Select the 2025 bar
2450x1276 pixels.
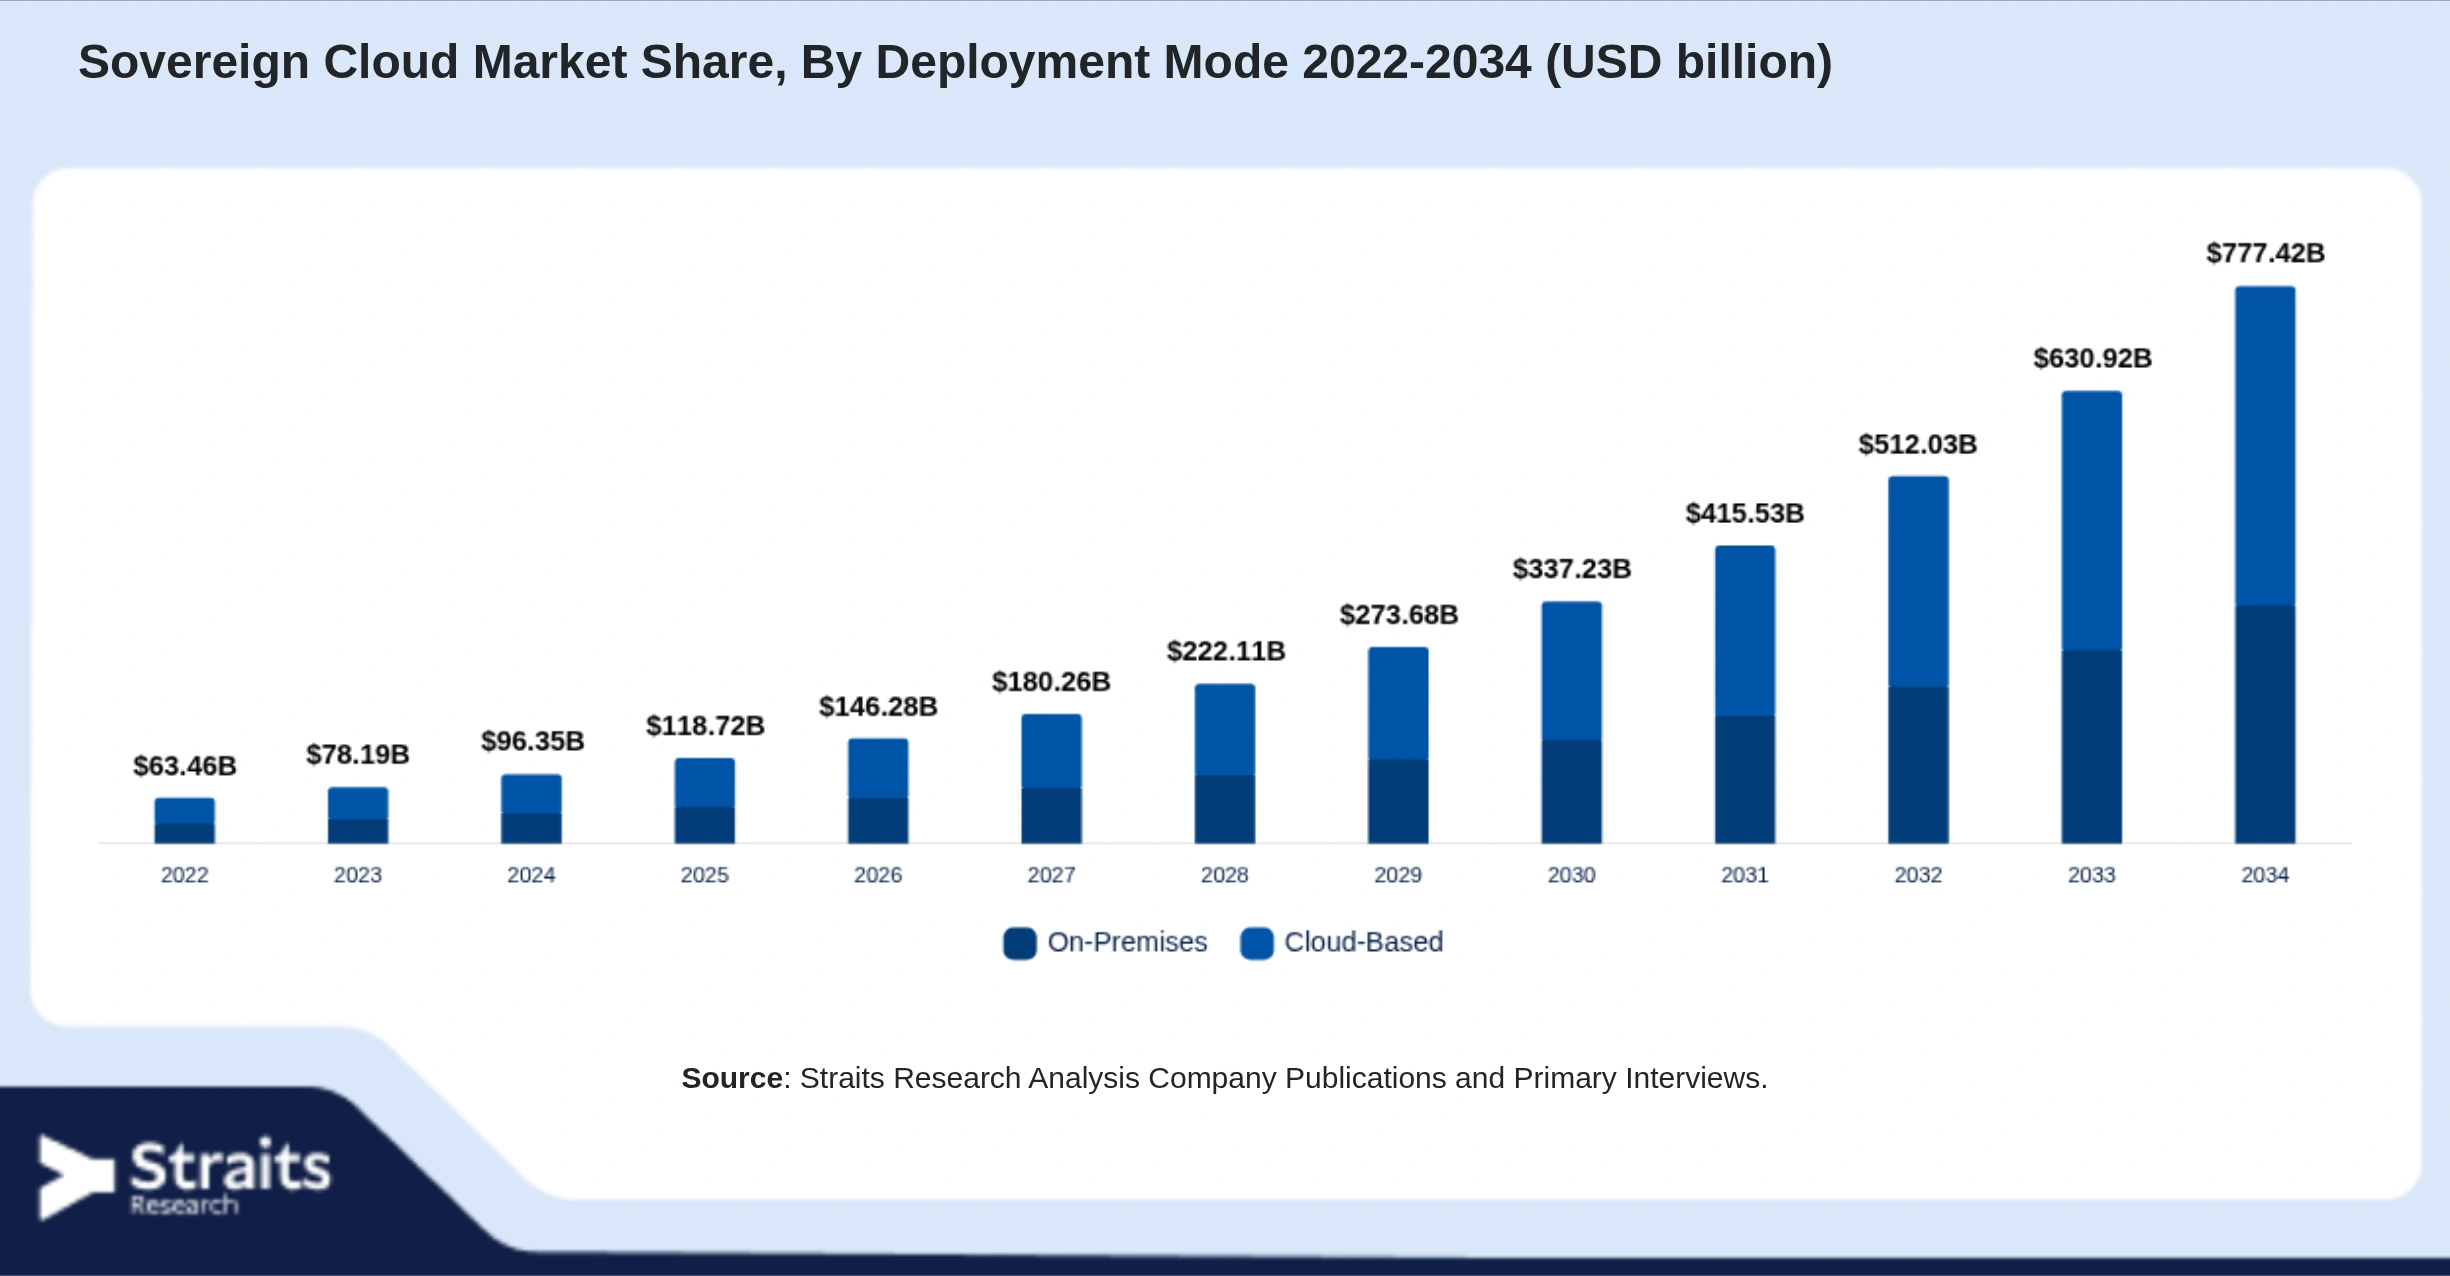(704, 800)
